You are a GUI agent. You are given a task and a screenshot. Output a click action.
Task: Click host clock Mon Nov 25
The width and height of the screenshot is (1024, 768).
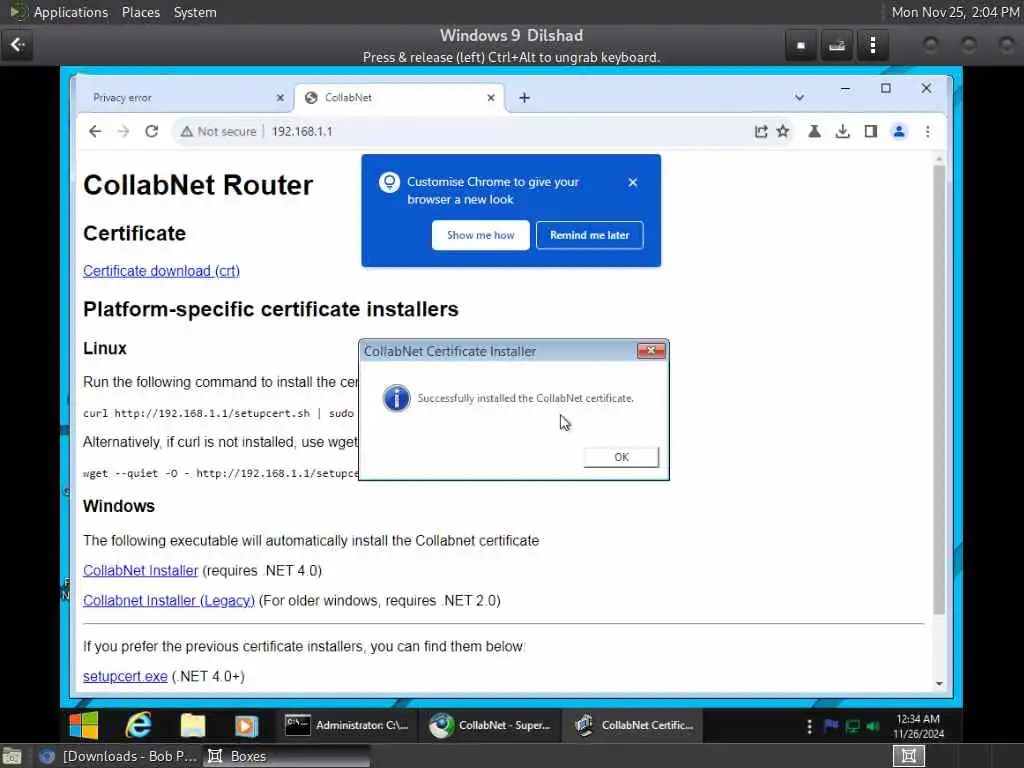pyautogui.click(x=955, y=12)
